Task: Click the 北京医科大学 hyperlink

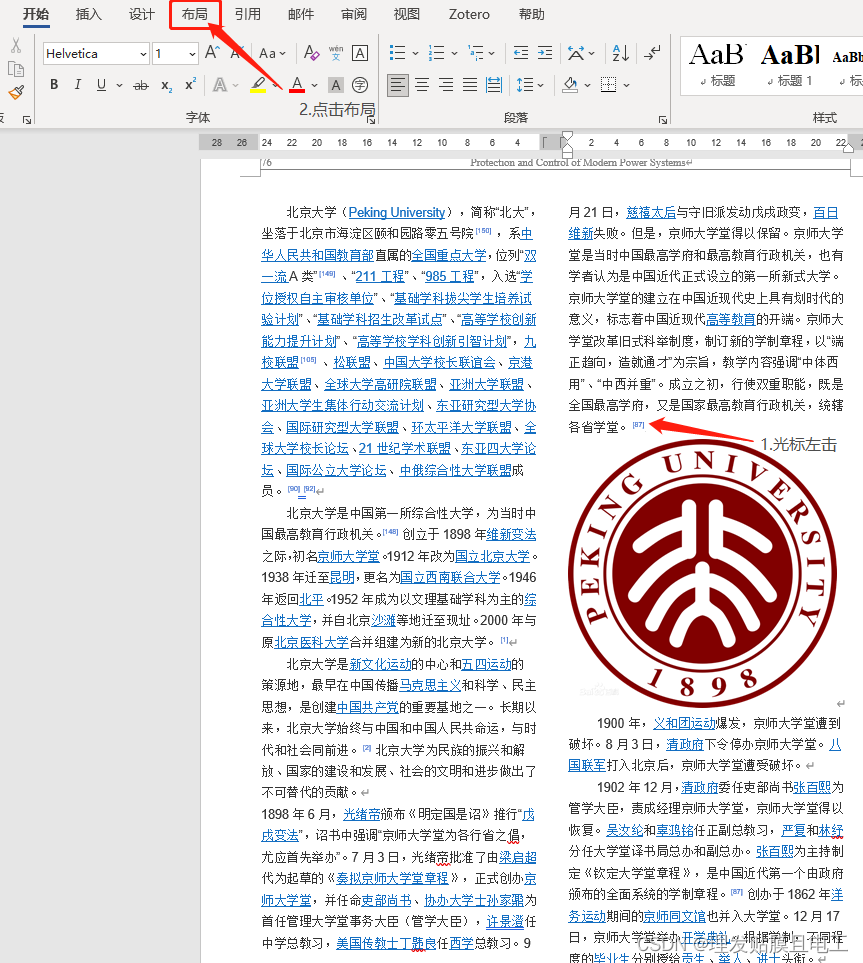Action: (x=311, y=642)
